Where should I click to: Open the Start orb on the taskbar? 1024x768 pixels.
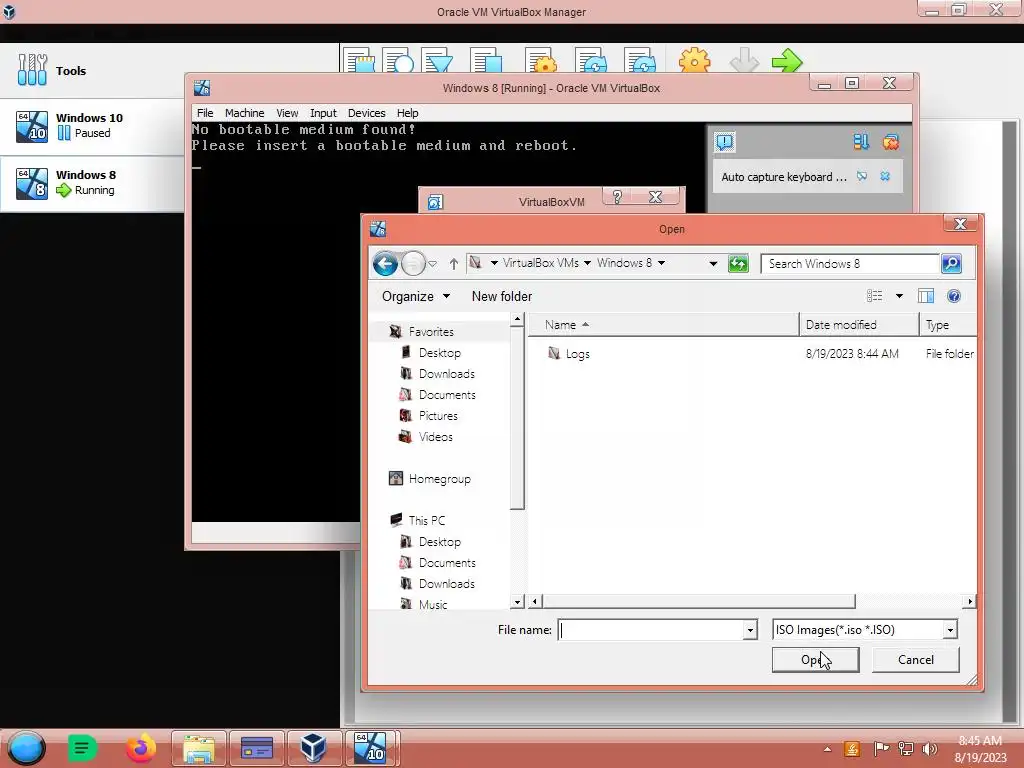[x=26, y=748]
